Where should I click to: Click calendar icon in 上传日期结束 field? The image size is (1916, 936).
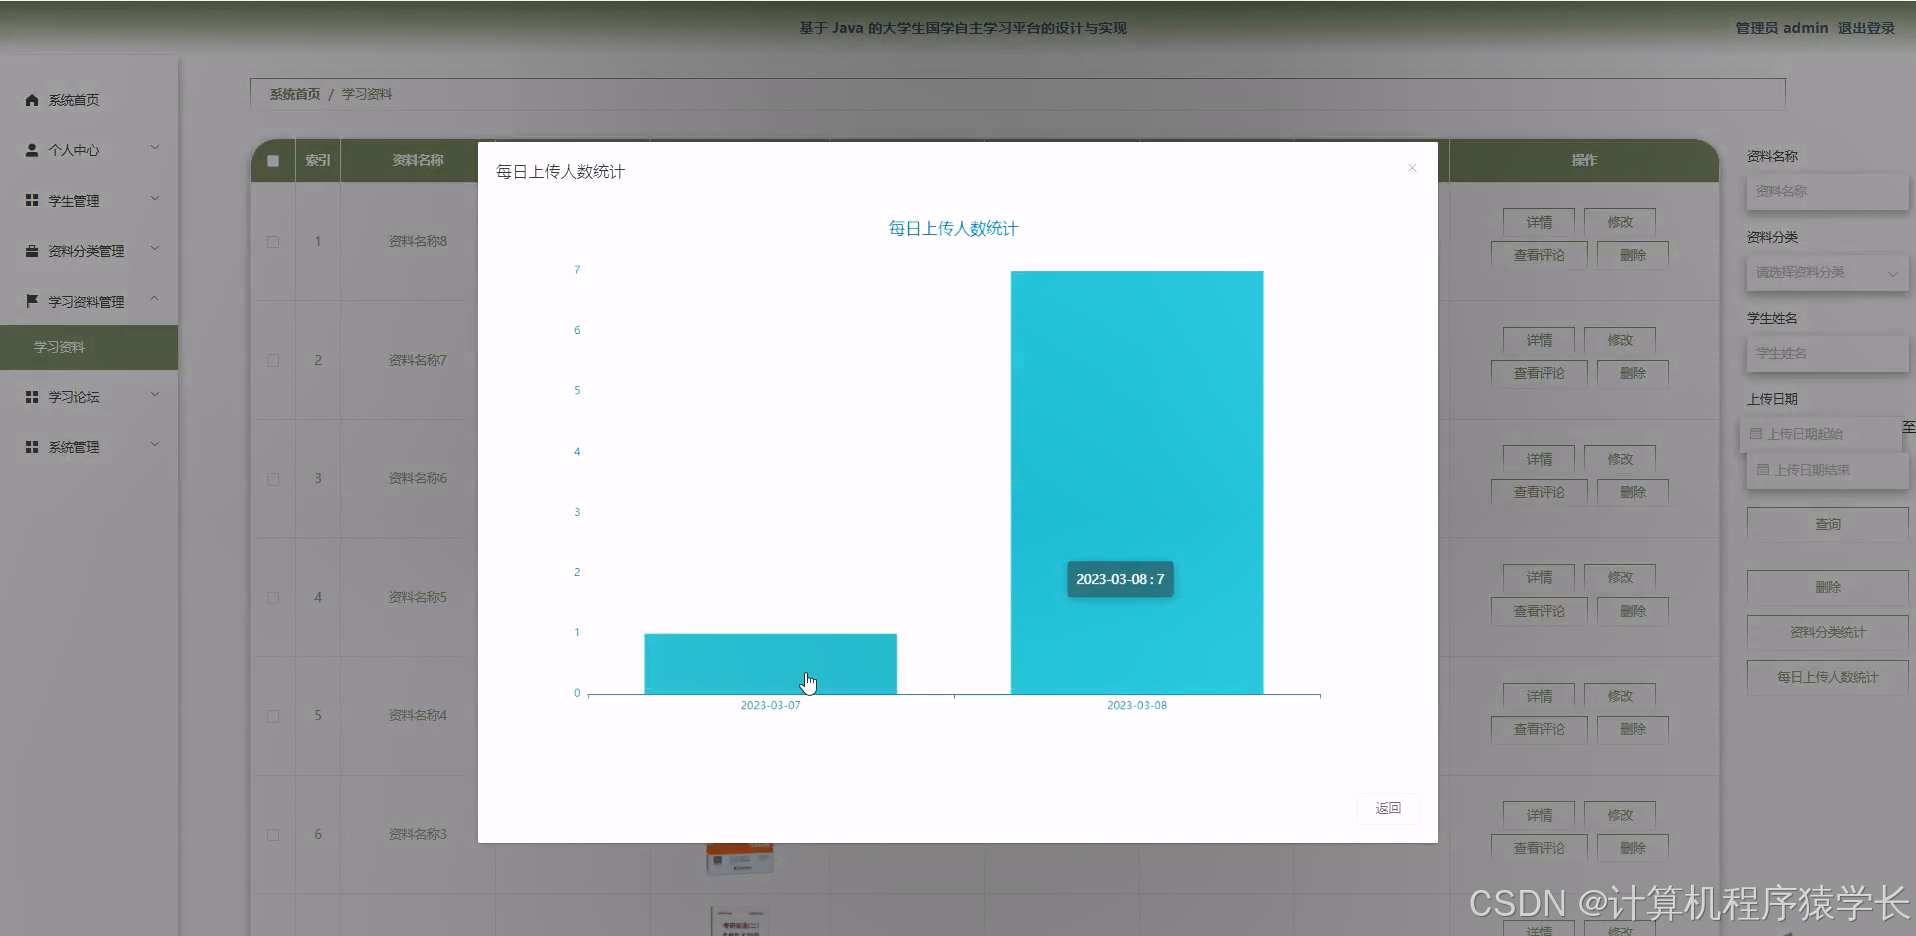(x=1763, y=470)
